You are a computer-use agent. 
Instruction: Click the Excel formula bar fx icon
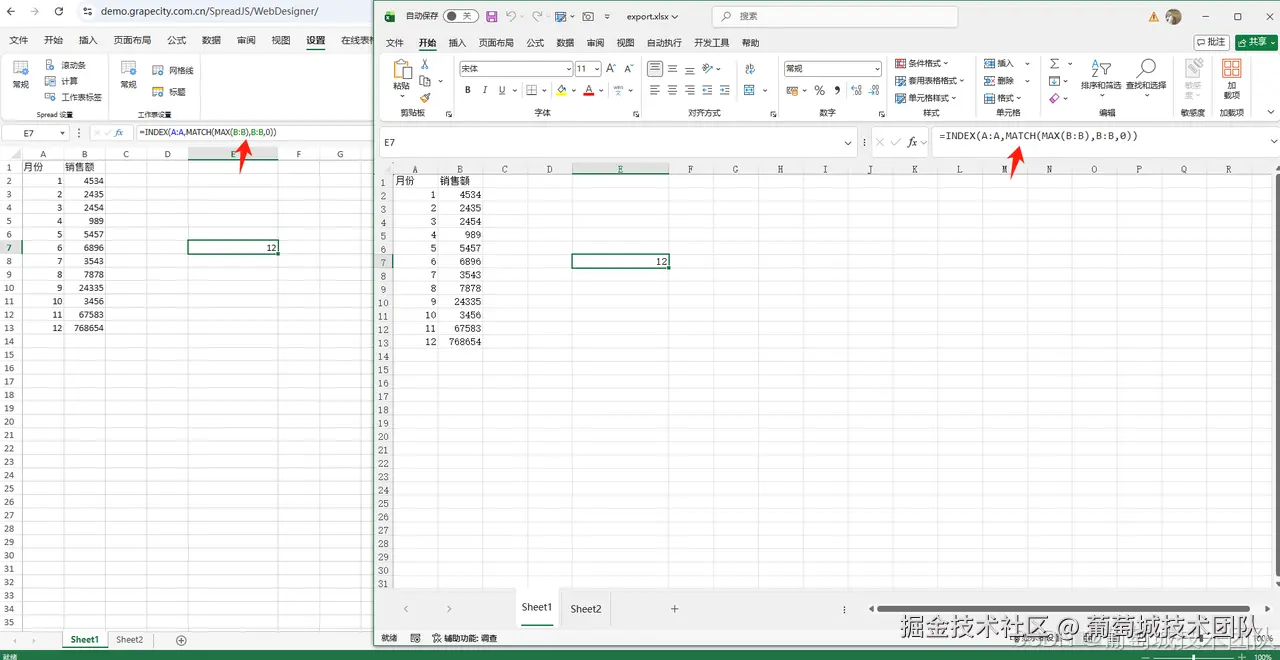[912, 143]
